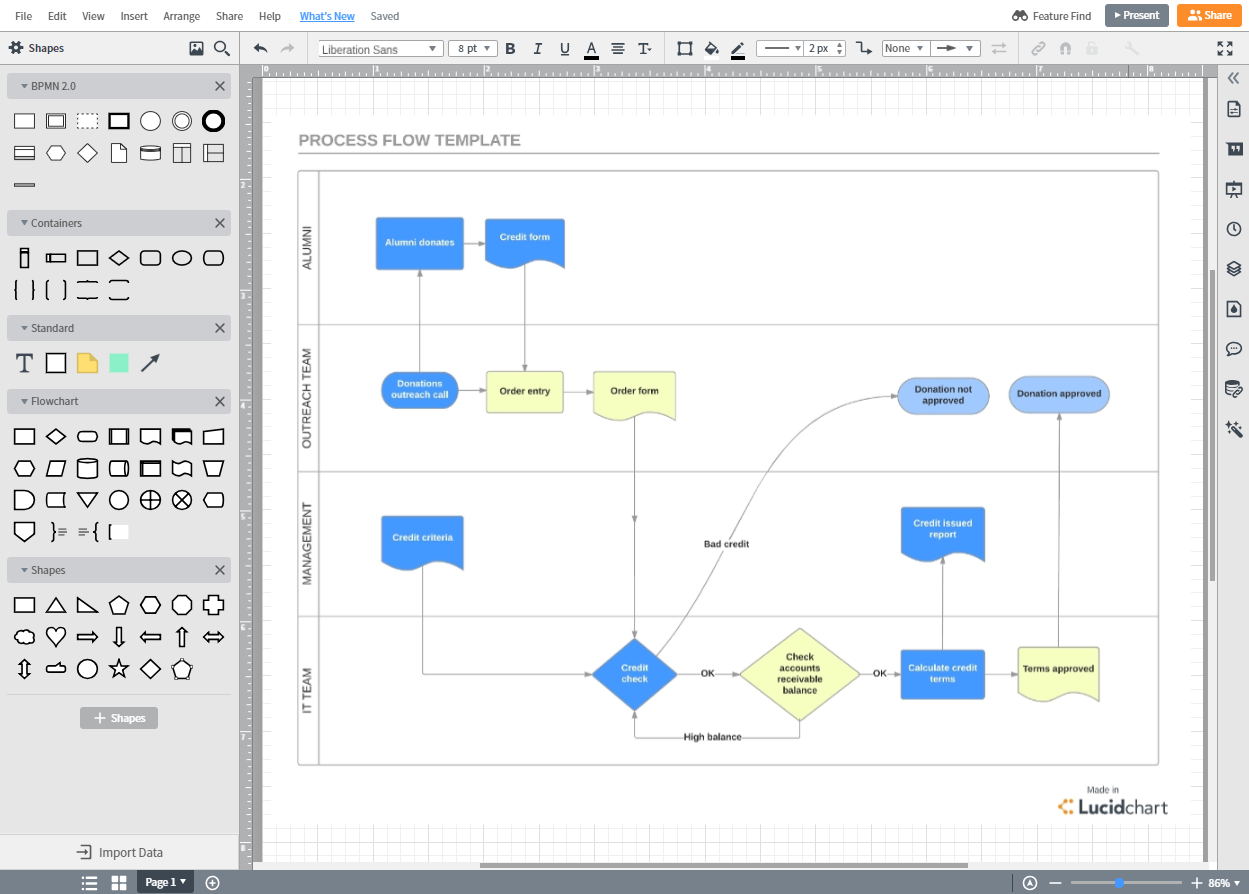Screen dimensions: 1249x894
Task: Open the File menu
Action: (23, 16)
